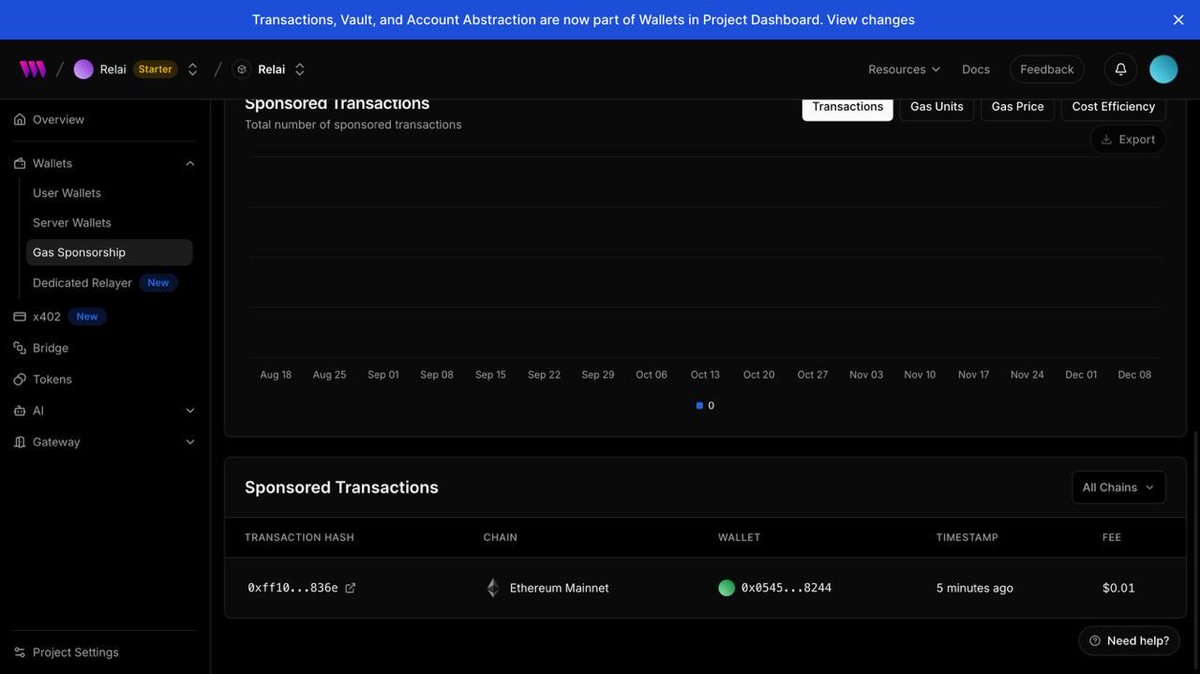The image size is (1200, 674).
Task: Click the TRANSACTION HASH column header
Action: click(299, 537)
